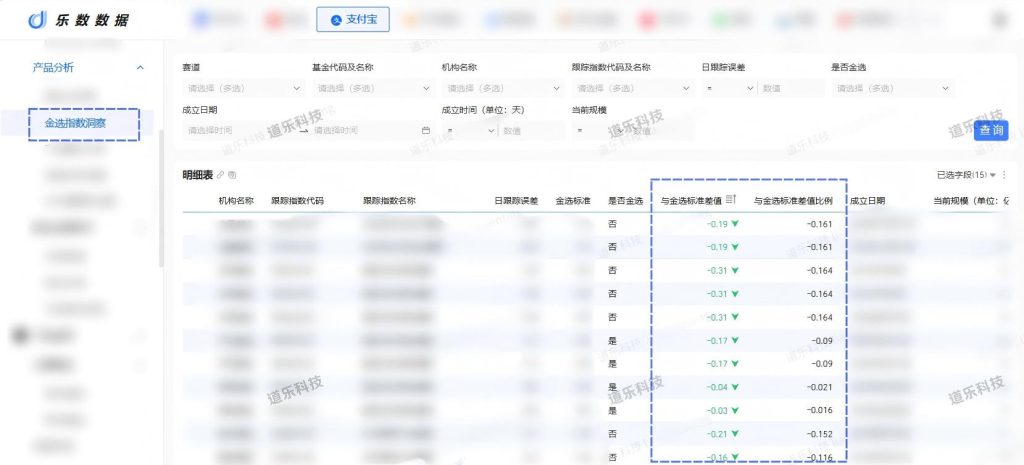The height and width of the screenshot is (465, 1024).
Task: Click the sidebar vertical scrollbar
Action: [160, 200]
